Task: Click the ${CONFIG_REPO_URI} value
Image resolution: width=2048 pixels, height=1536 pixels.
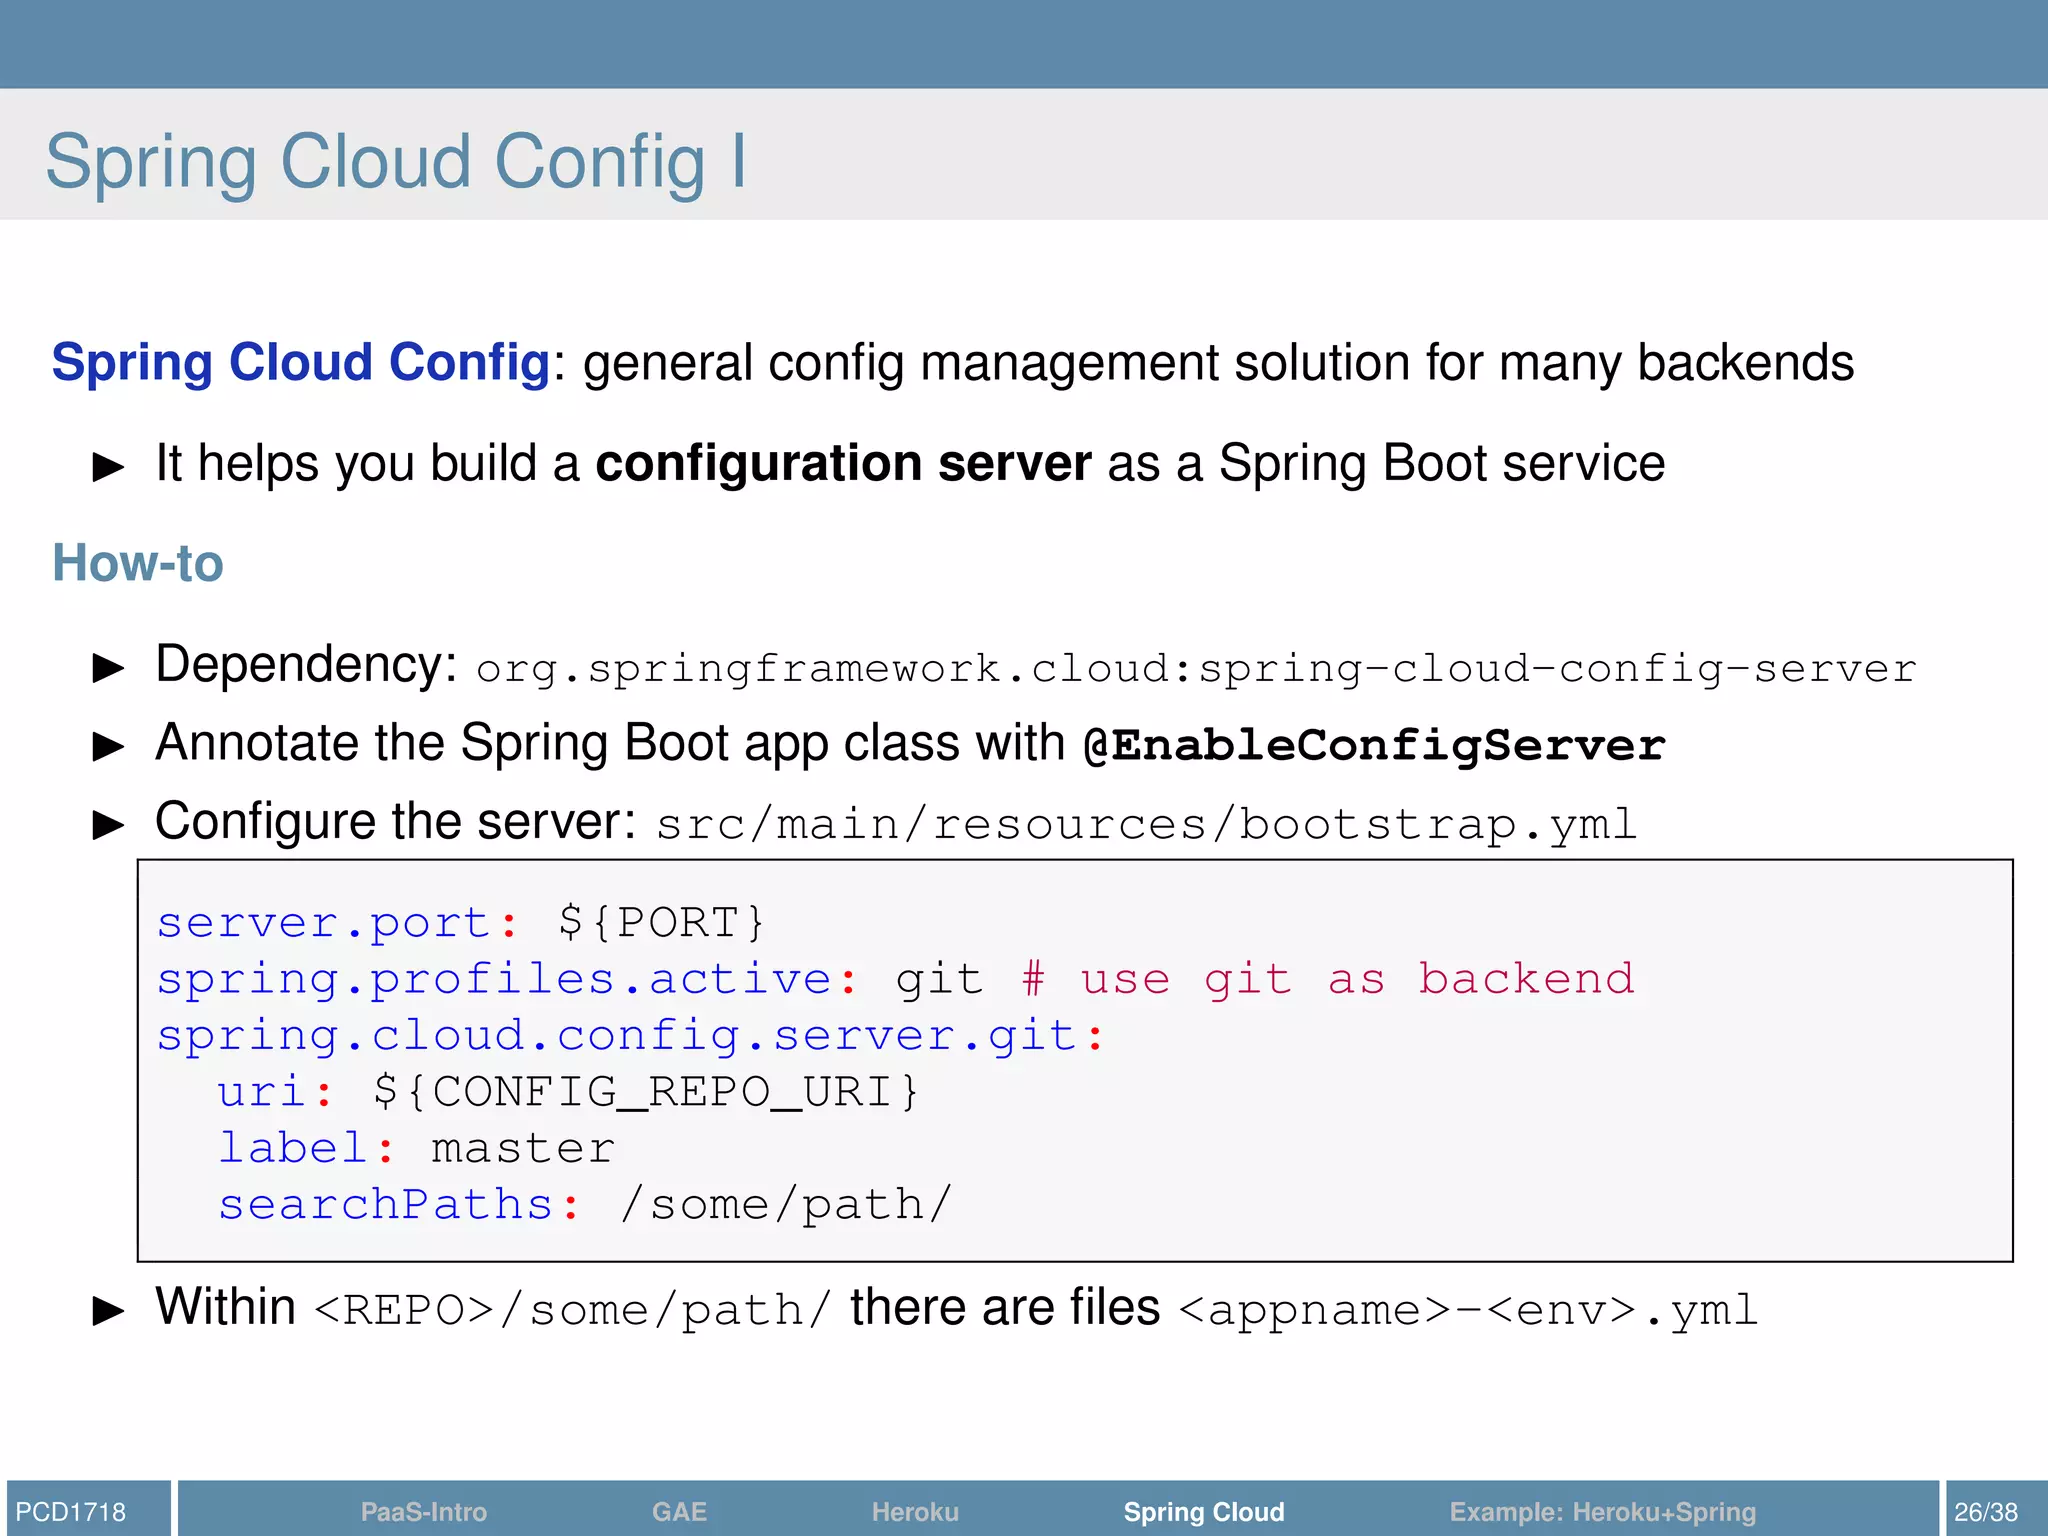Action: click(646, 1091)
